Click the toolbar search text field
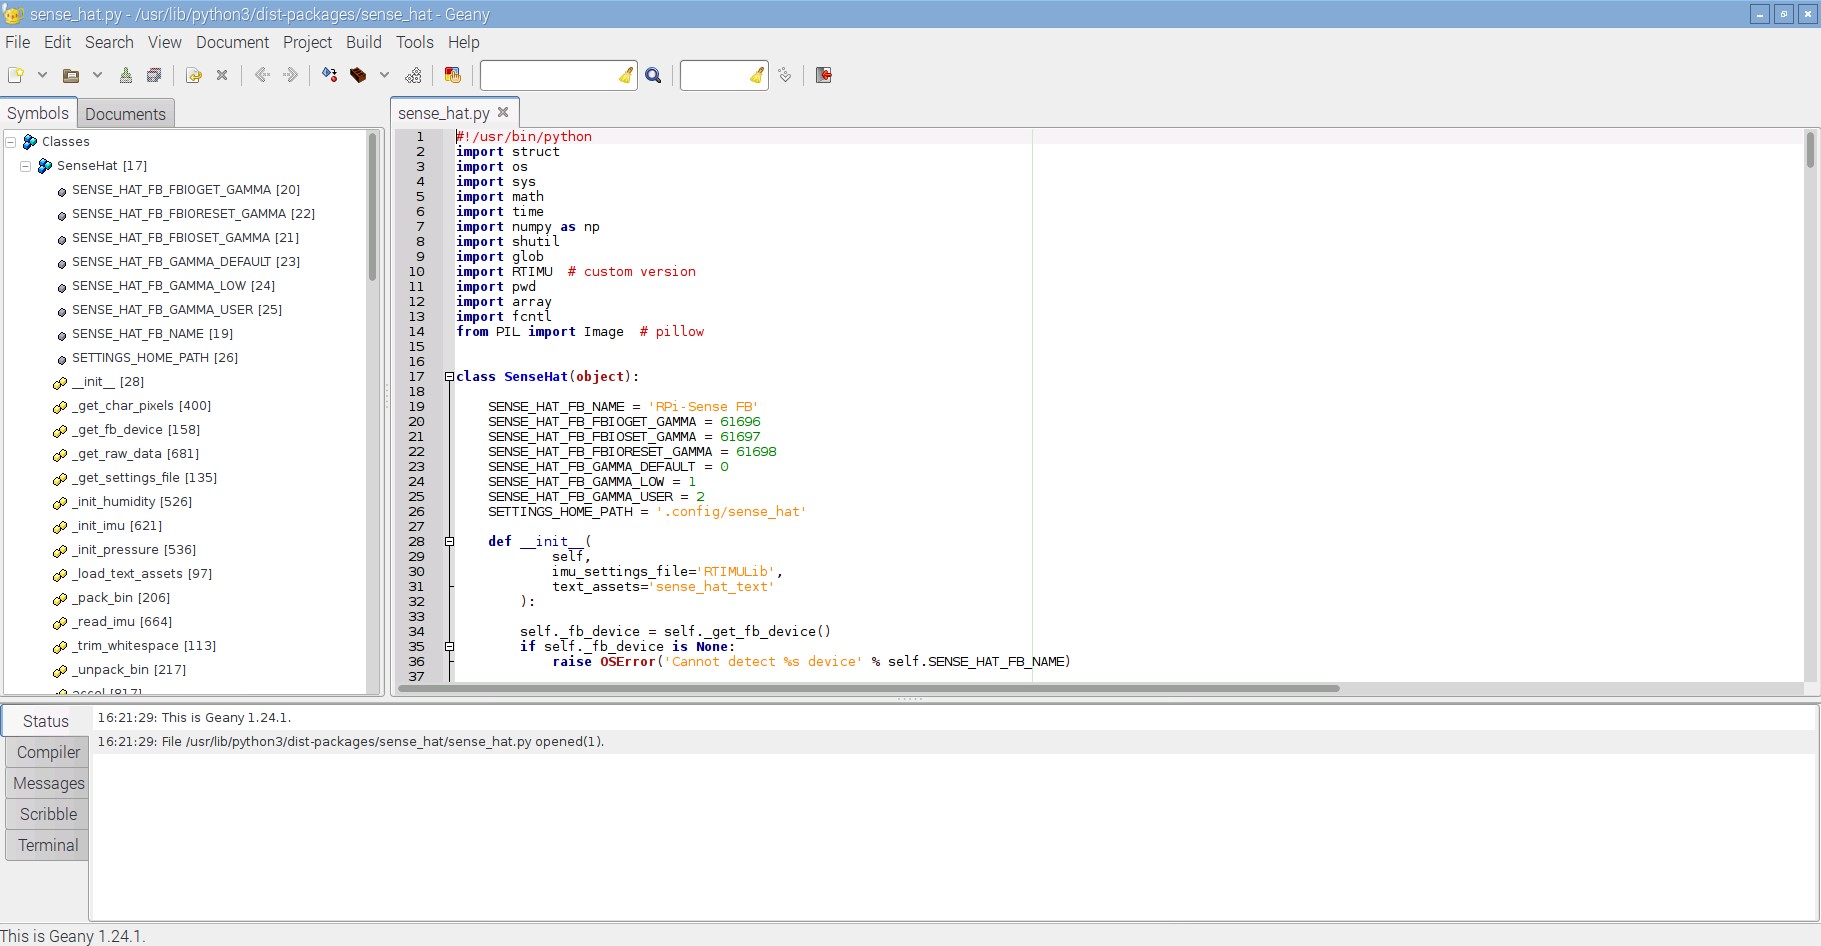The image size is (1821, 946). click(x=549, y=75)
